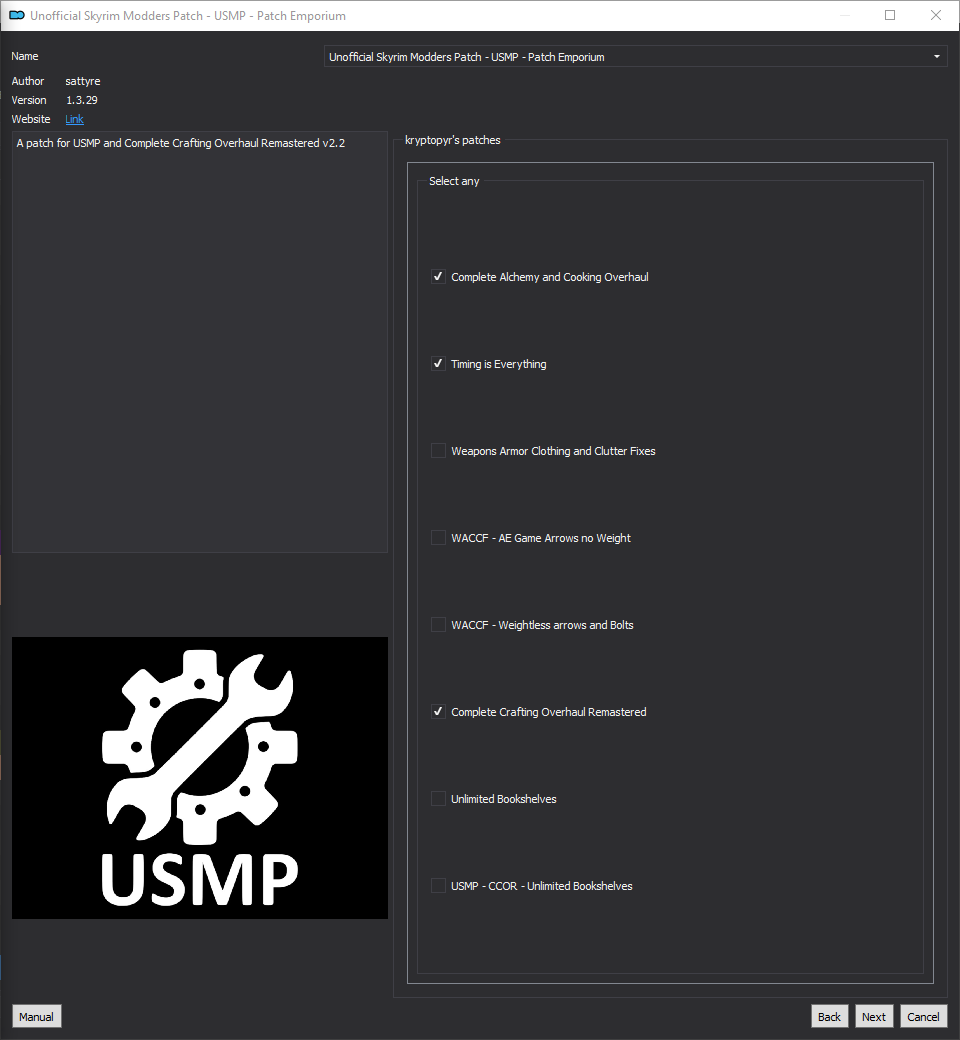
Task: Enable Weapons Armor Clothing and Clutter Fixes
Action: tap(438, 451)
